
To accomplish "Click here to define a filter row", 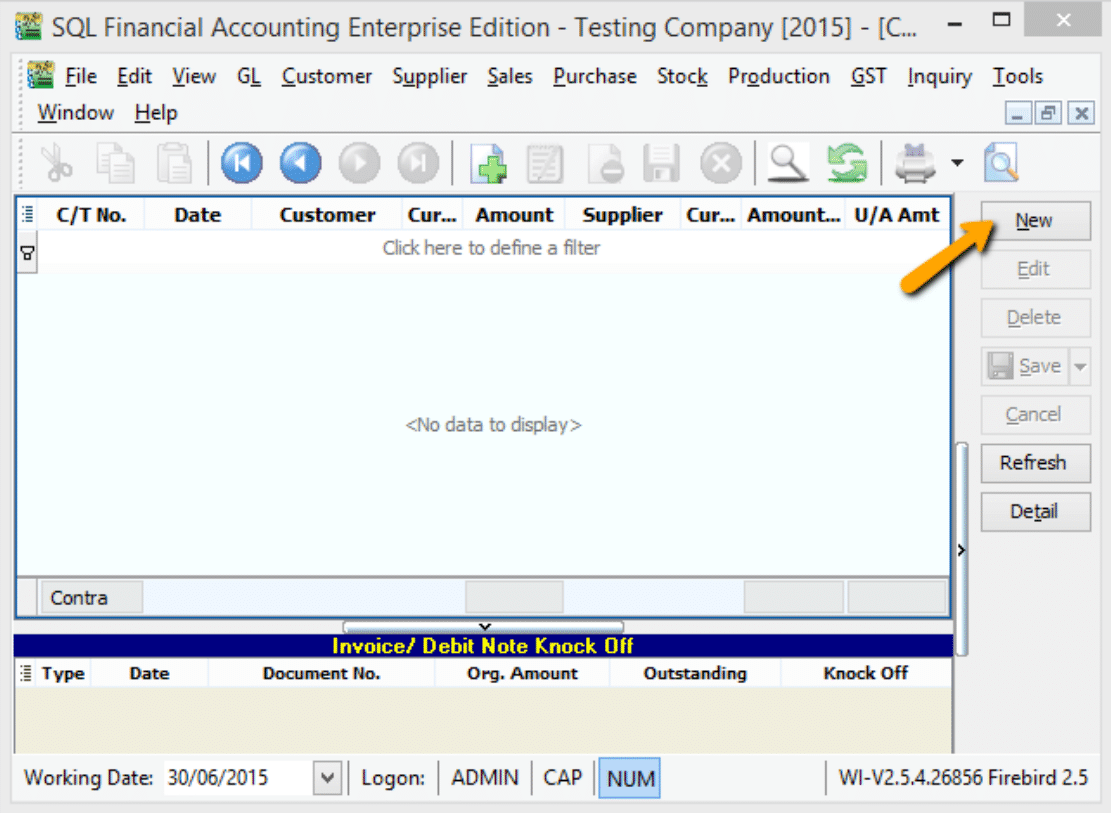I will tap(491, 248).
